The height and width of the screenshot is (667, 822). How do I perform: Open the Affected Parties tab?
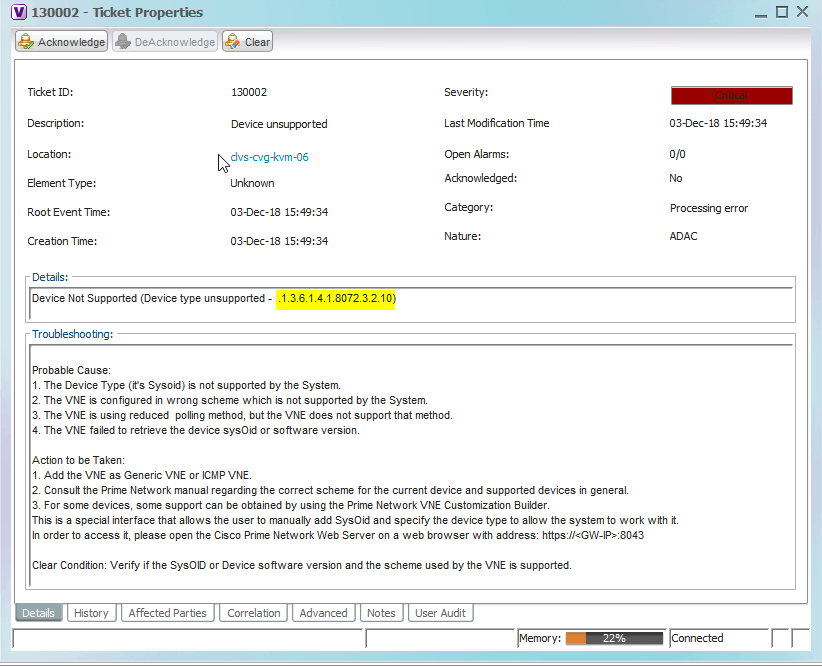coord(167,613)
